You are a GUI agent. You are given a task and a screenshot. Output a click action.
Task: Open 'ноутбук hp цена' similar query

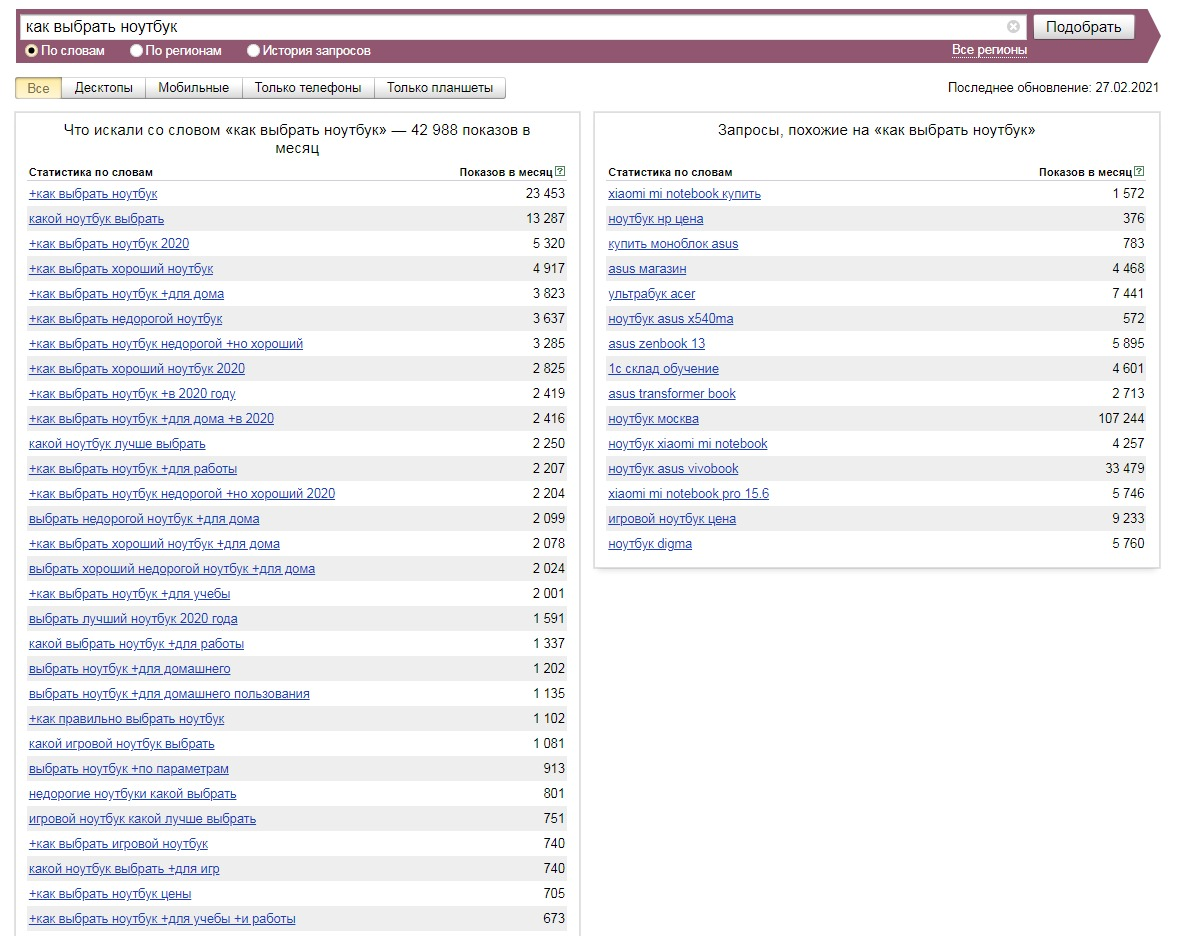tap(656, 219)
